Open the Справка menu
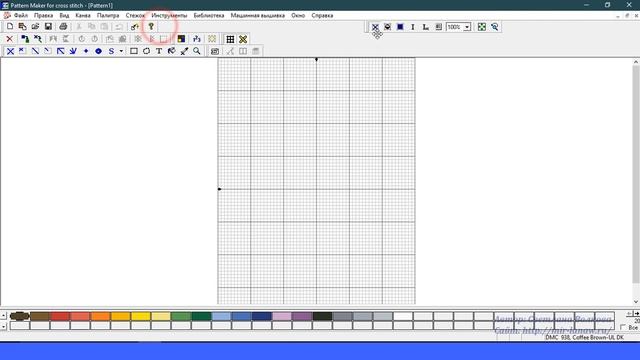Image resolution: width=640 pixels, height=360 pixels. coord(322,16)
